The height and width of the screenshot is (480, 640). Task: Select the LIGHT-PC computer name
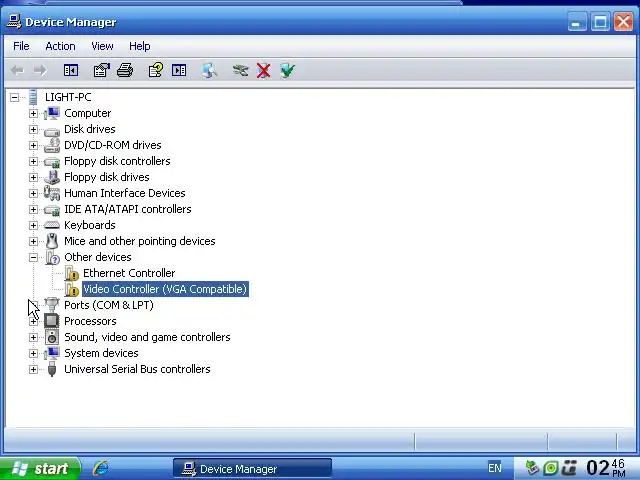(68, 97)
